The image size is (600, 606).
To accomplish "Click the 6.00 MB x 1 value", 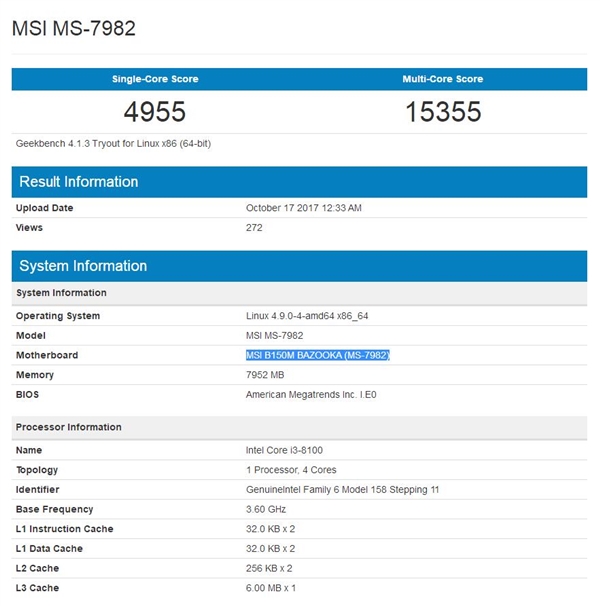I will [271, 588].
